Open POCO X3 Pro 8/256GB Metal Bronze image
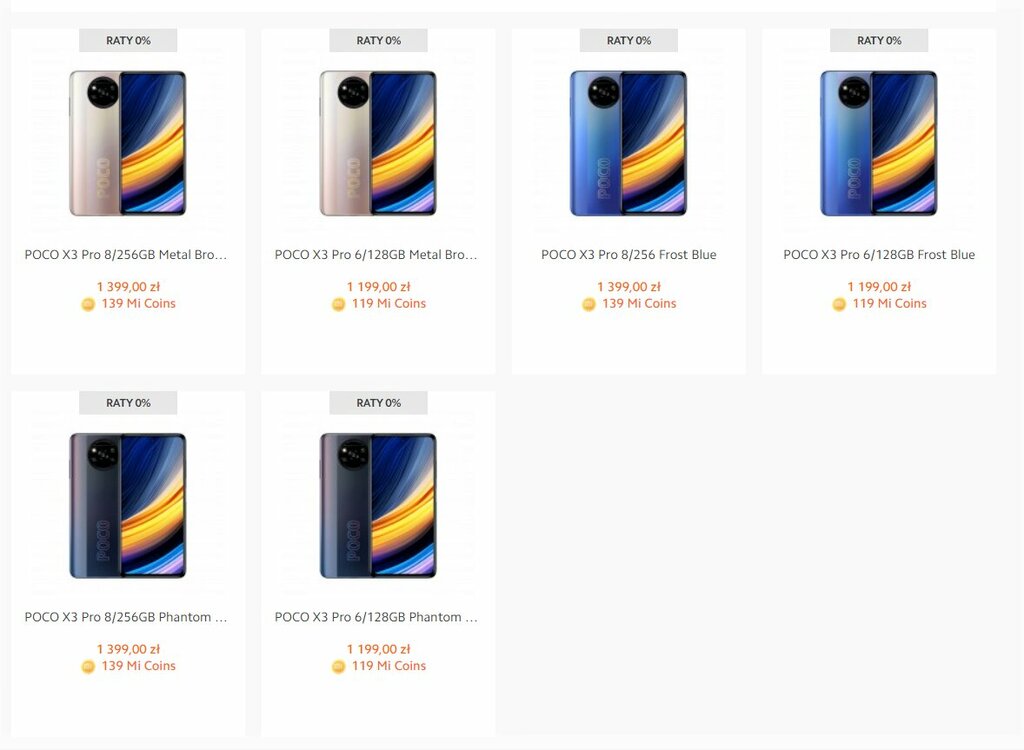1024x750 pixels. pyautogui.click(x=128, y=143)
